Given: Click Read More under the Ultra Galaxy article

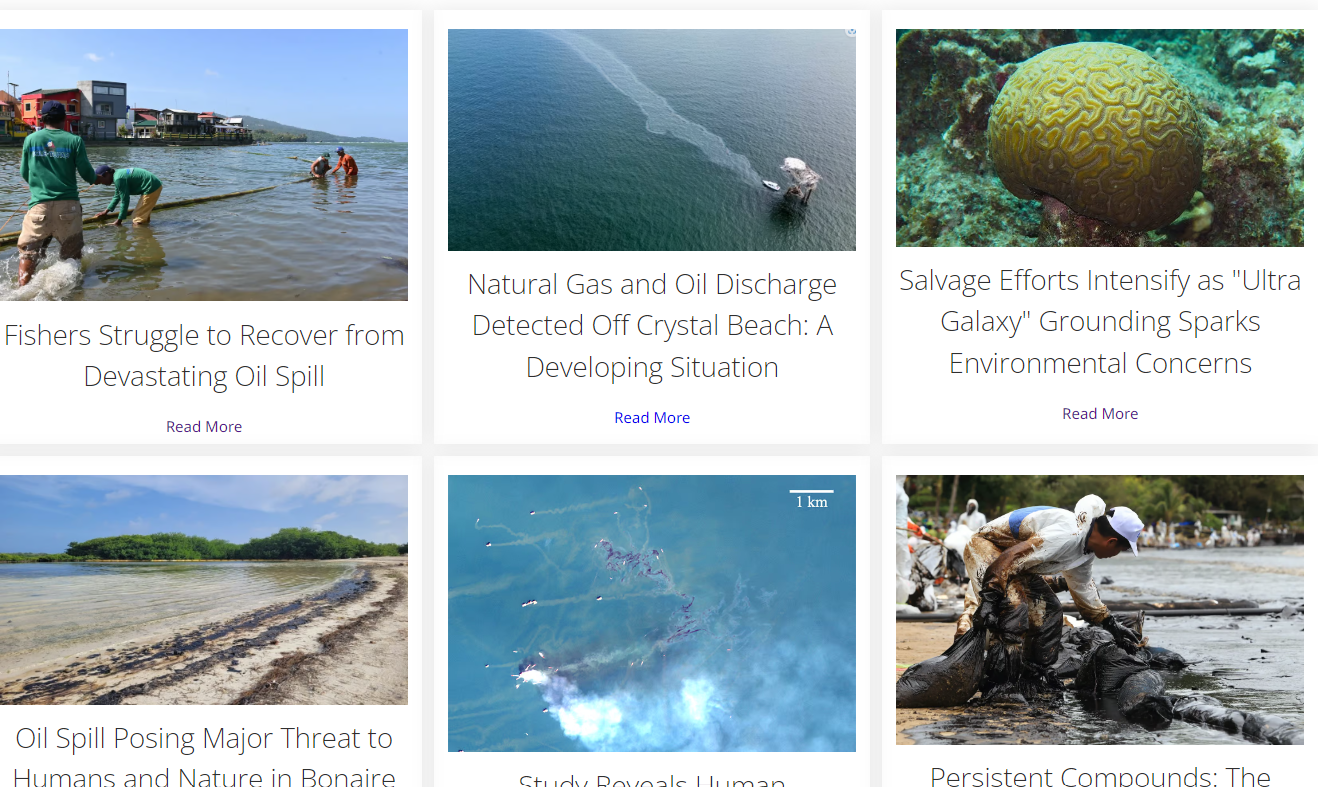Looking at the screenshot, I should tap(1100, 414).
